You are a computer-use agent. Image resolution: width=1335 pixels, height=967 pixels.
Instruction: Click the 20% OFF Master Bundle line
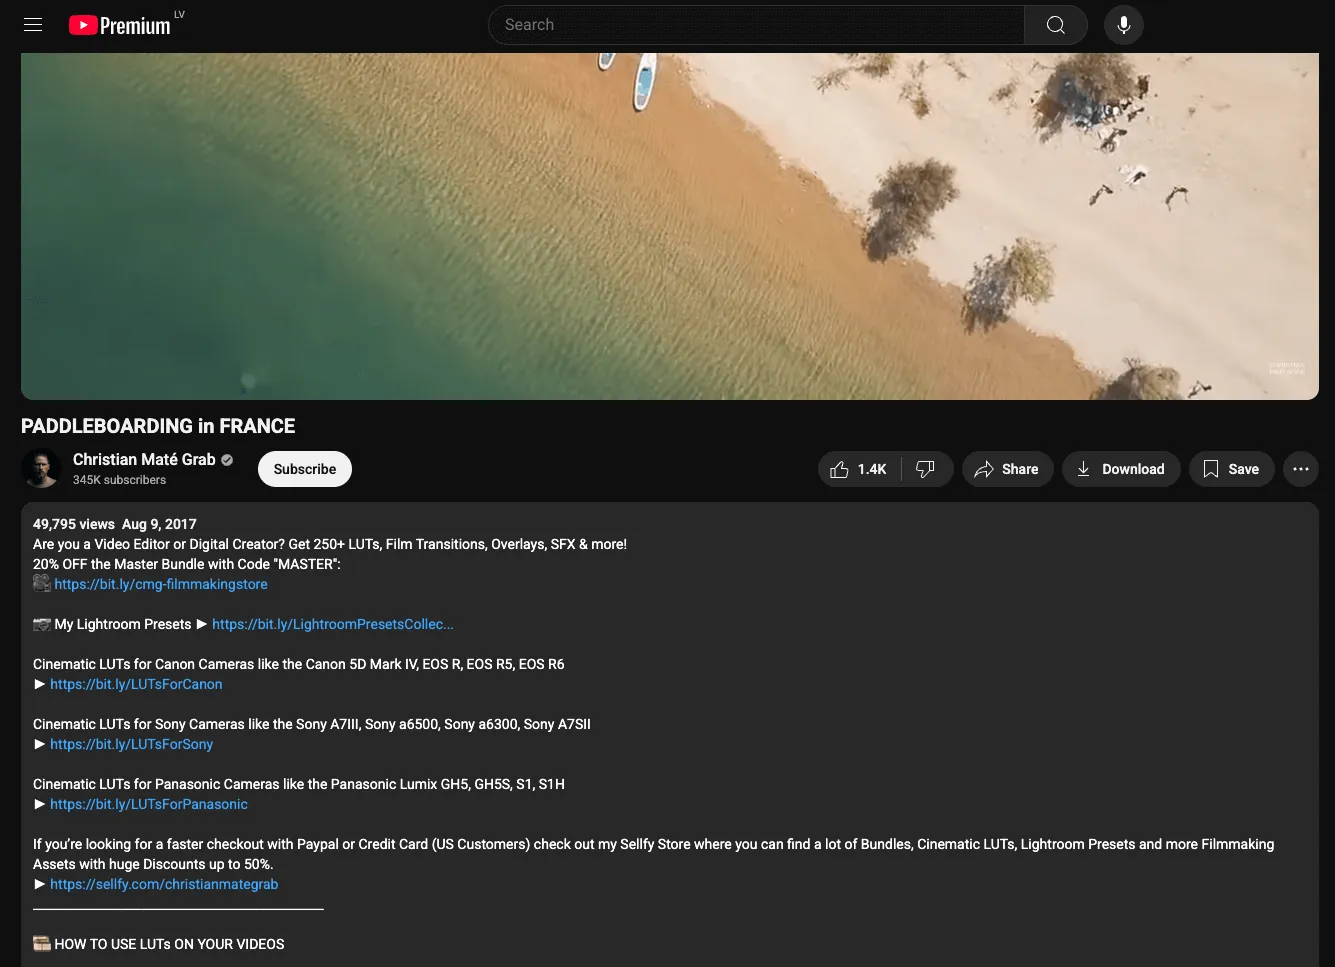coord(187,564)
